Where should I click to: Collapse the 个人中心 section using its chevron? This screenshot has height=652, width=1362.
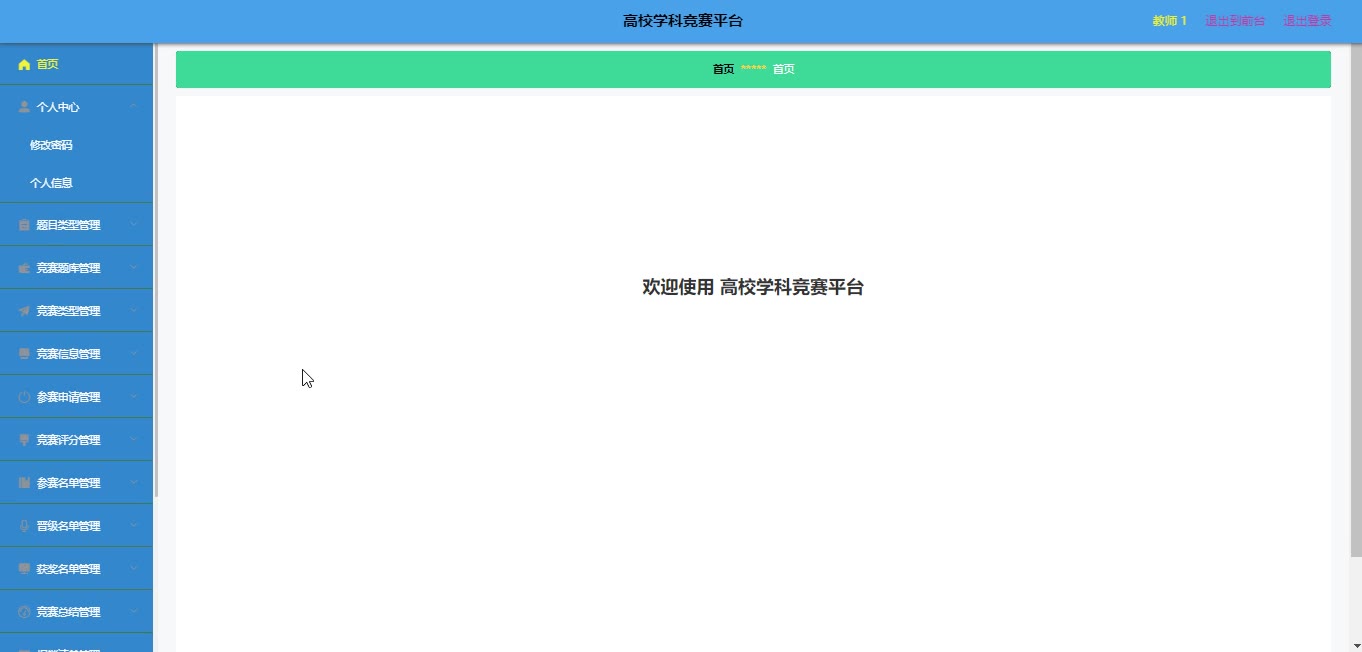click(x=133, y=107)
